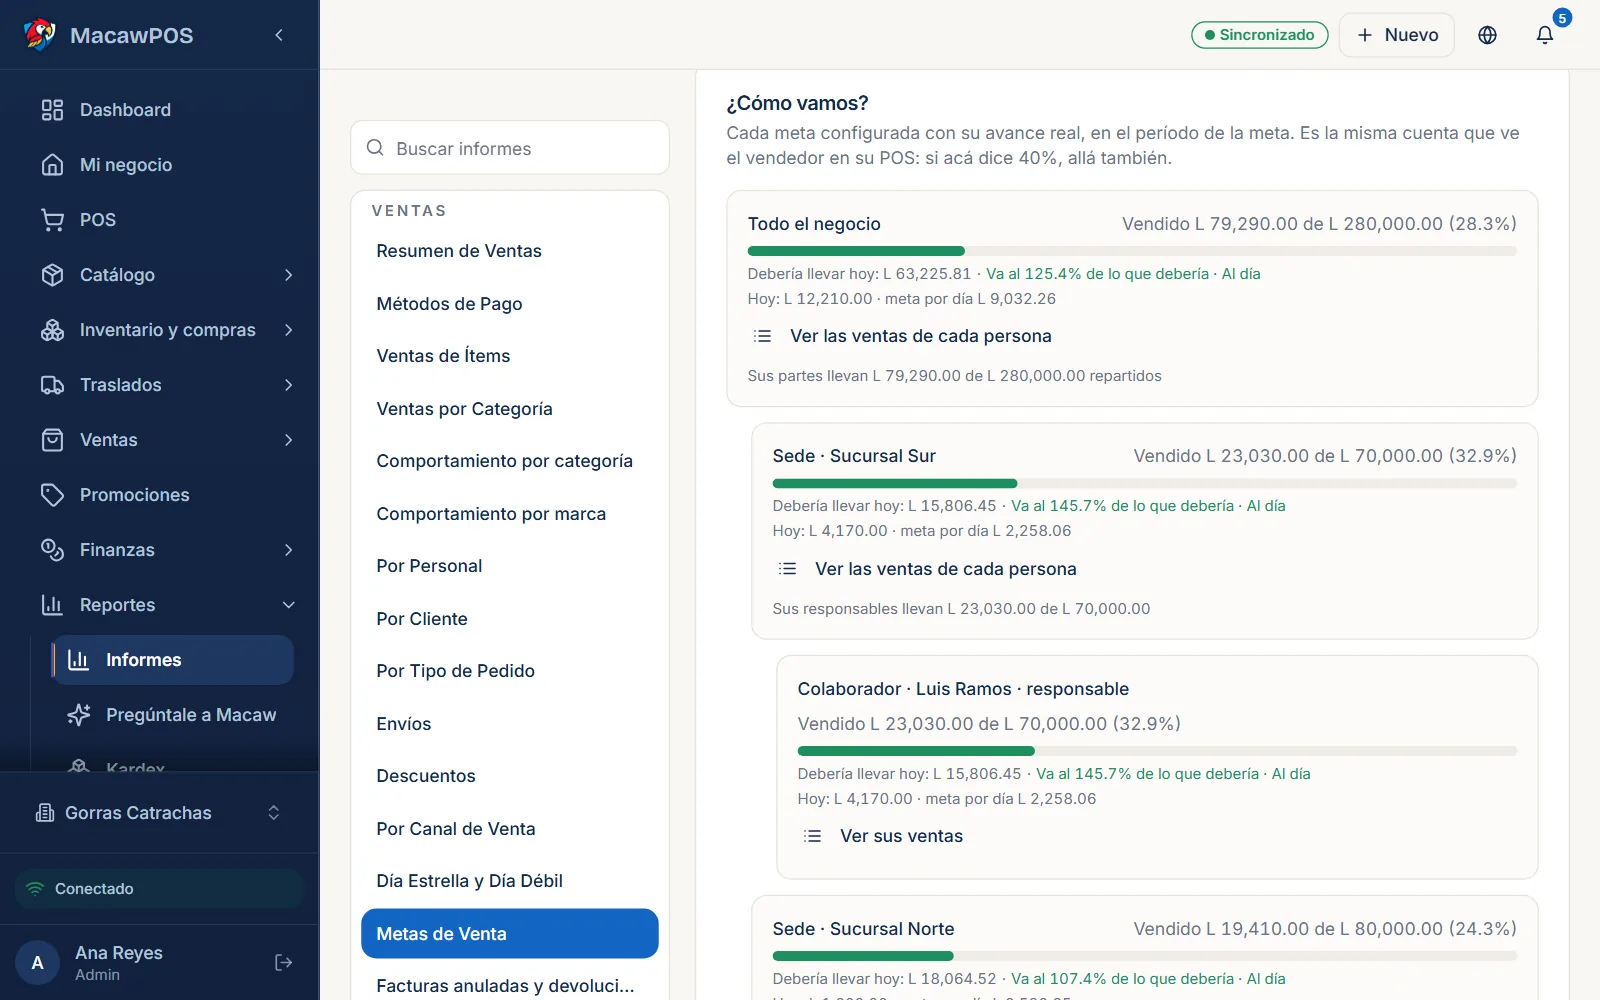Collapse the sidebar with the left arrow
The height and width of the screenshot is (1000, 1600).
pos(279,35)
